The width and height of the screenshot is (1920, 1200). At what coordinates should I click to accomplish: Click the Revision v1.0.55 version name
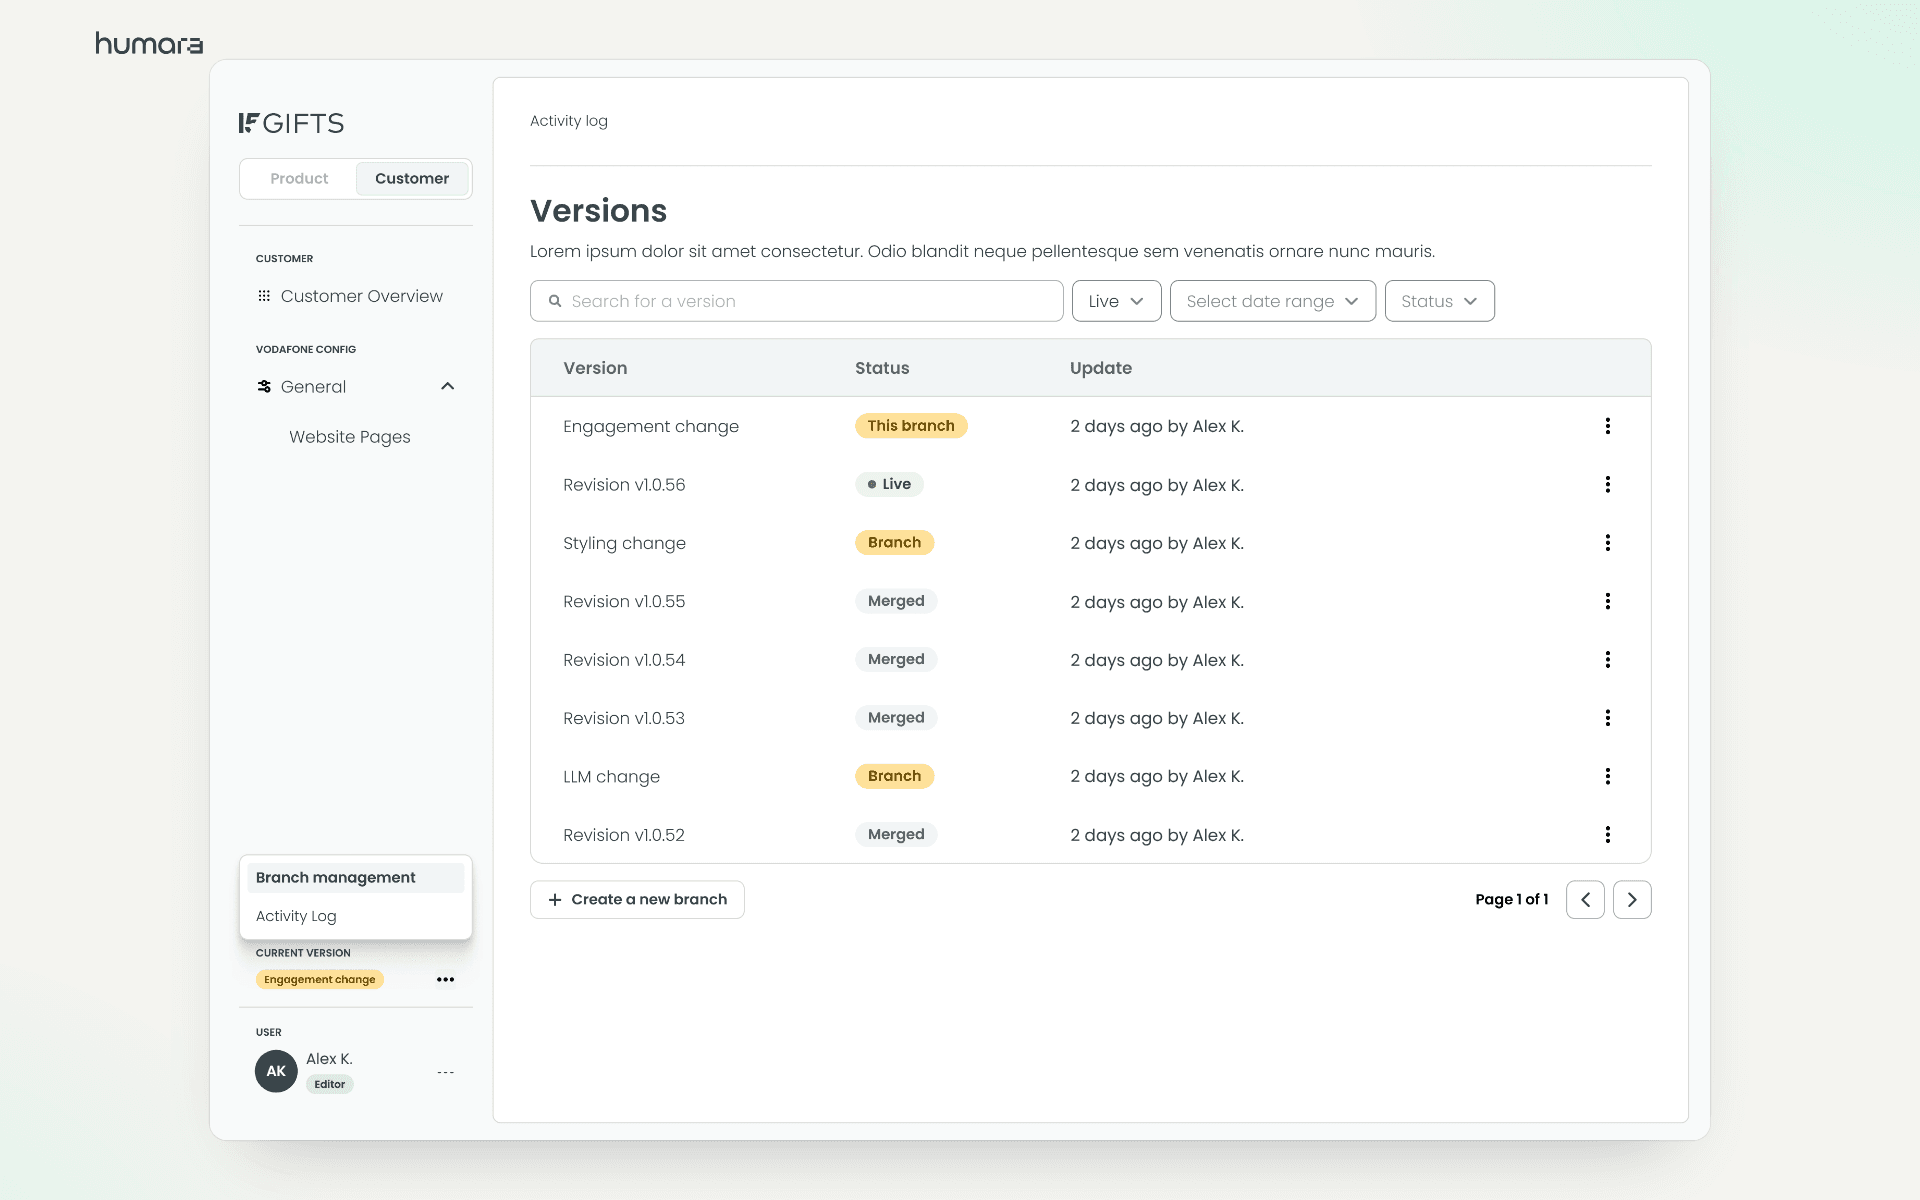[x=624, y=602]
